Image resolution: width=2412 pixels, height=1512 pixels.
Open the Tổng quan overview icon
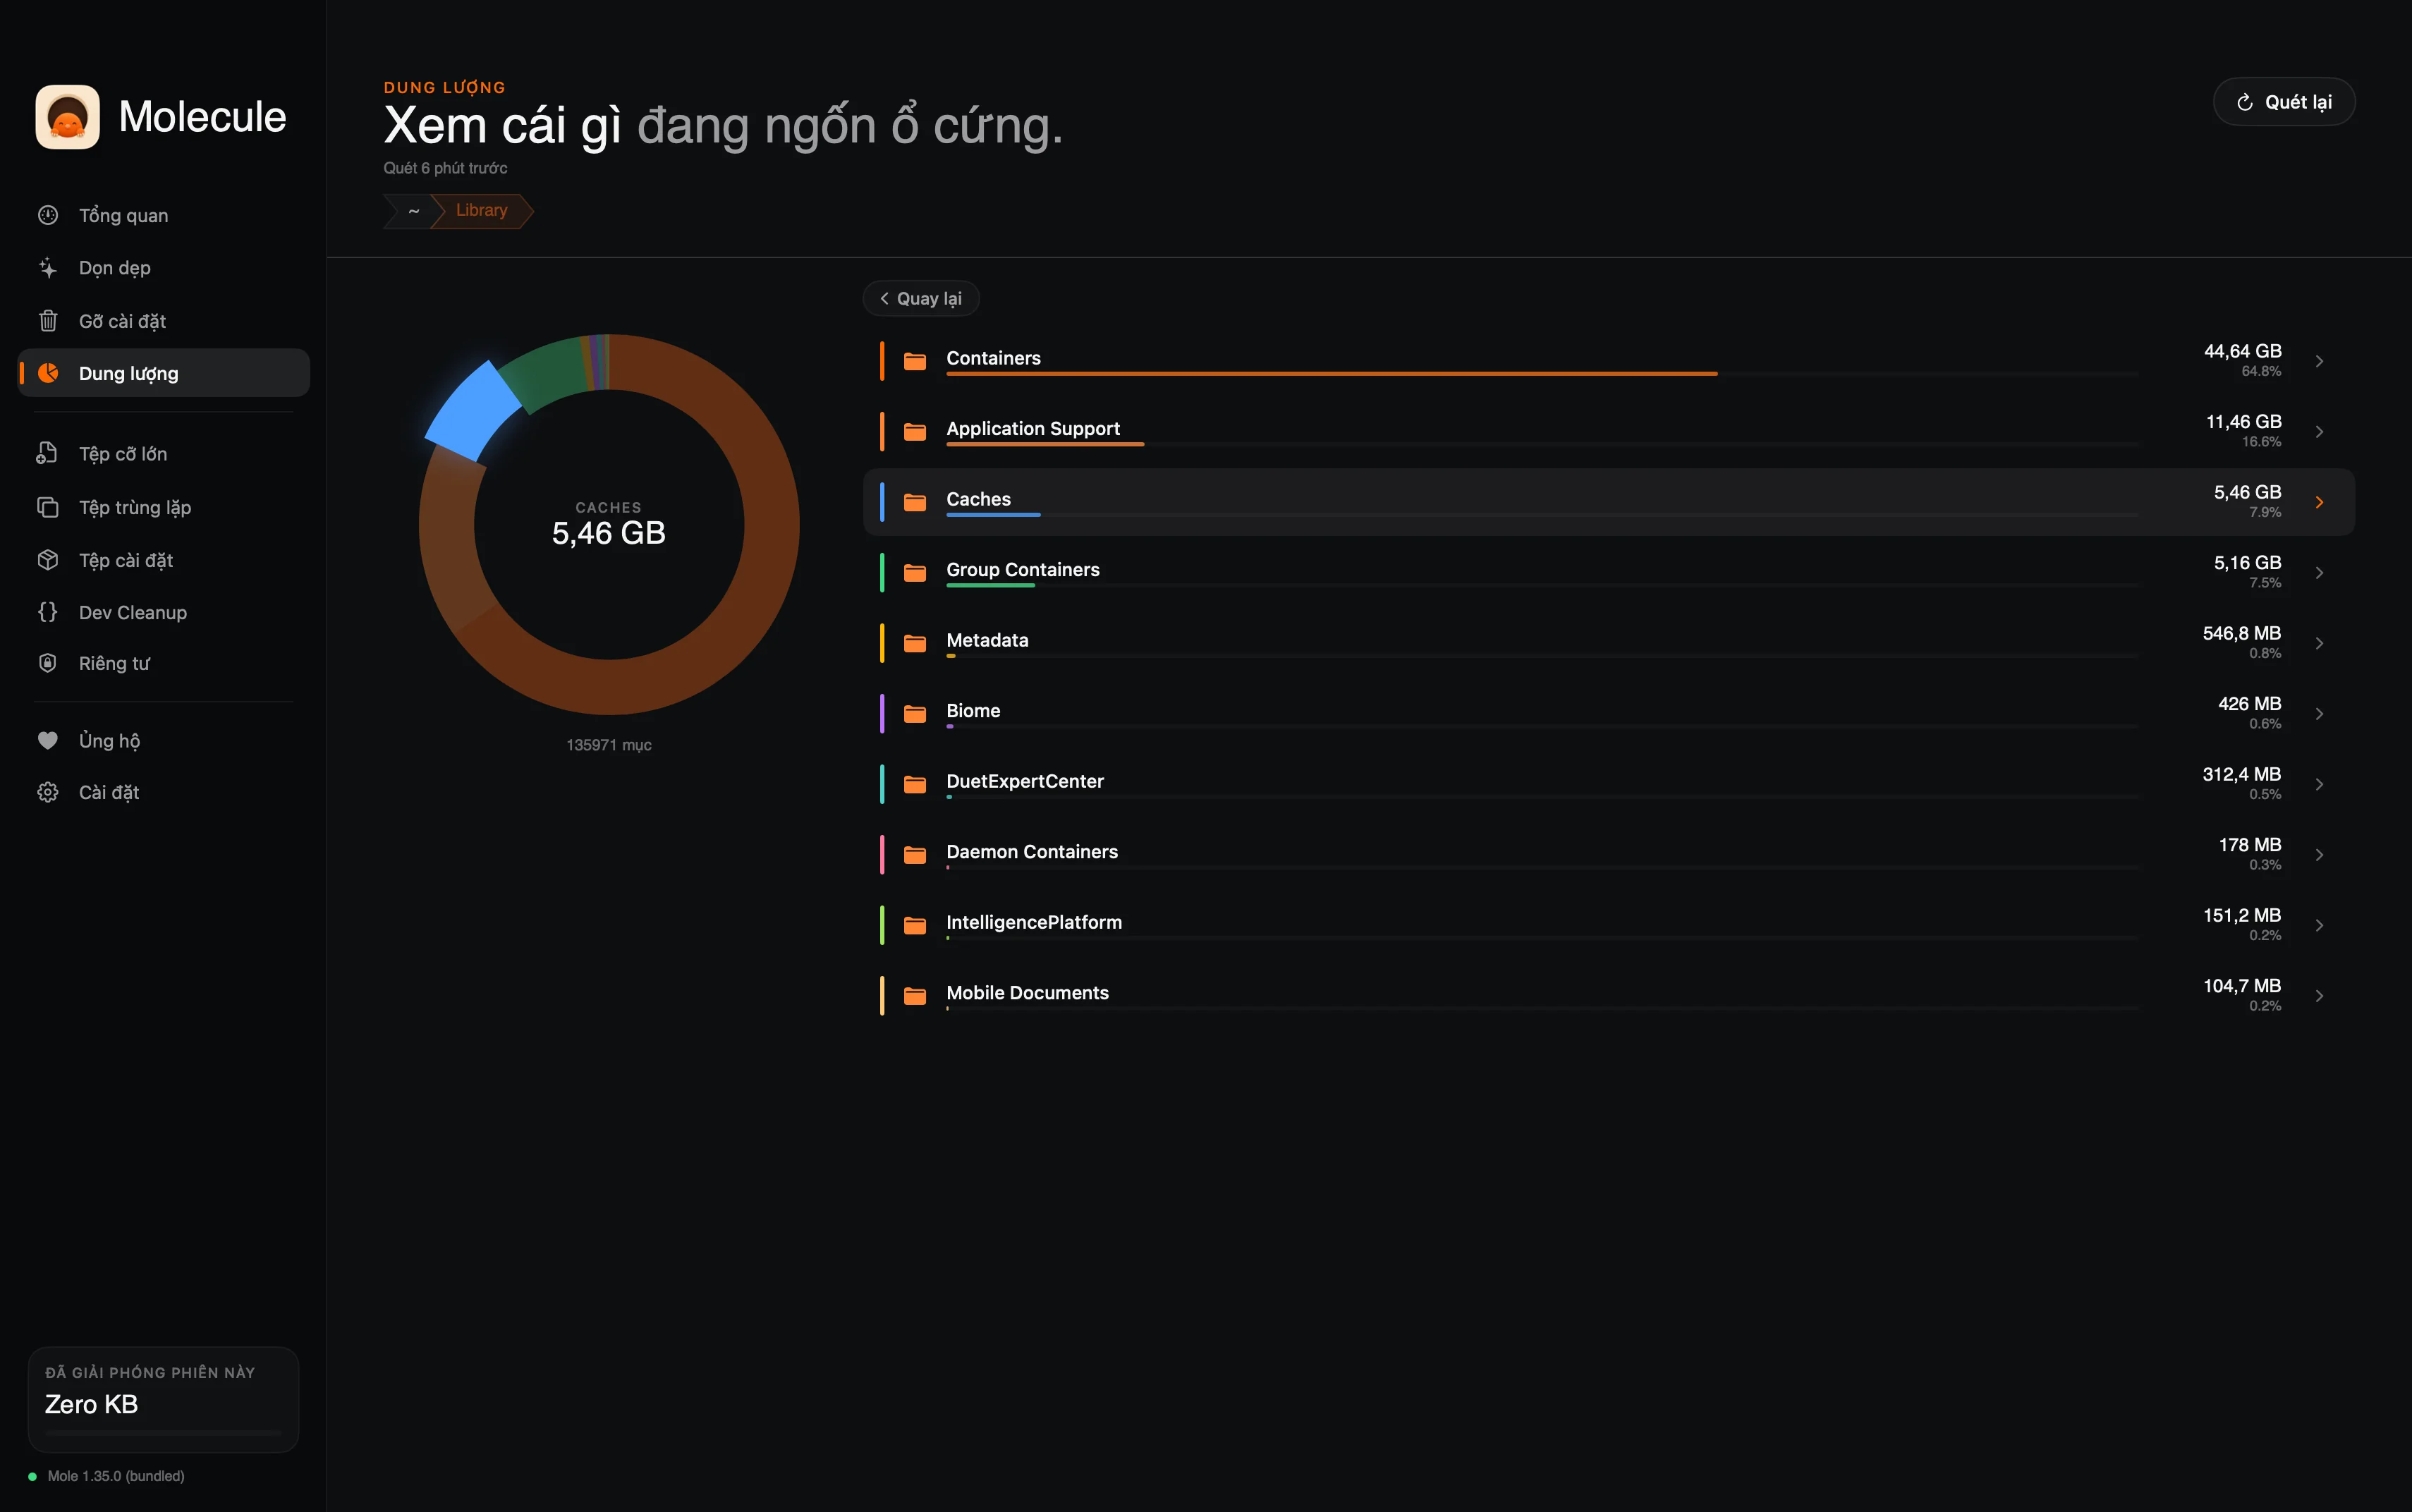coord(48,215)
